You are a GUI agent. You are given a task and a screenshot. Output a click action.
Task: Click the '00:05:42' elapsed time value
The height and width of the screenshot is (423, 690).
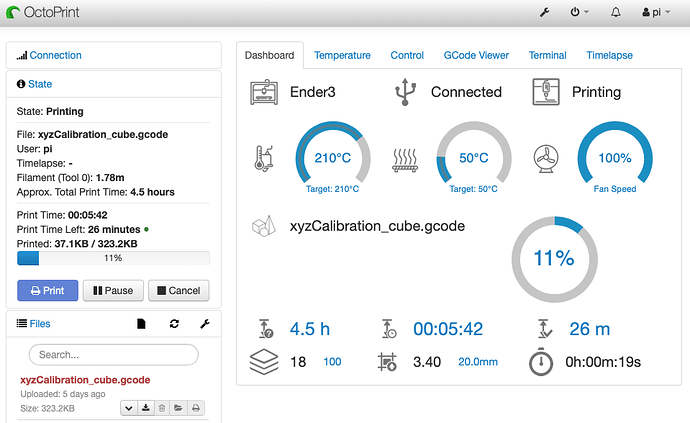pos(448,329)
